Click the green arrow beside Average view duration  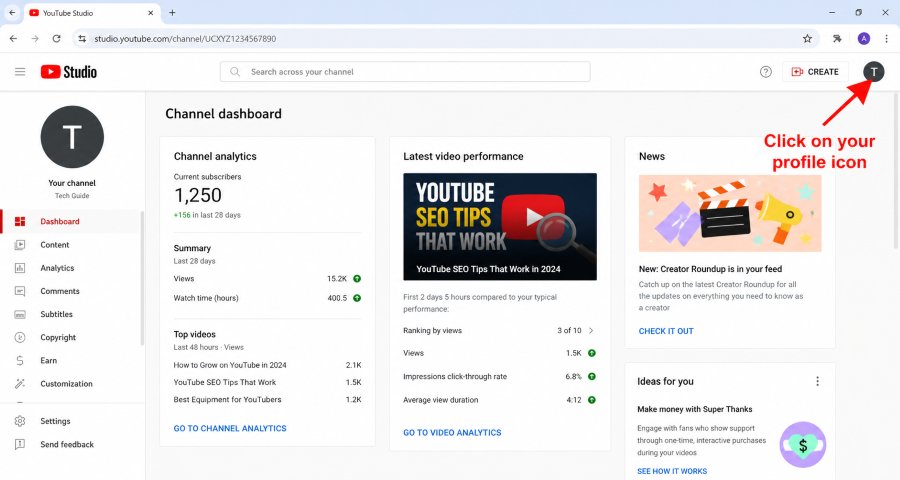pyautogui.click(x=592, y=400)
